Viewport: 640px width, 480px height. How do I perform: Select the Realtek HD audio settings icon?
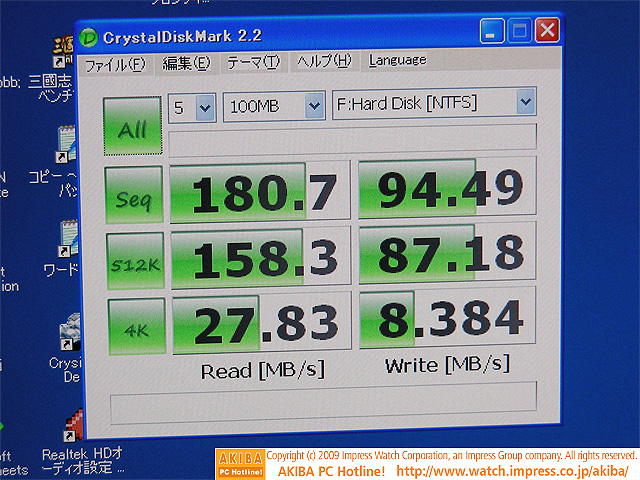pos(72,428)
